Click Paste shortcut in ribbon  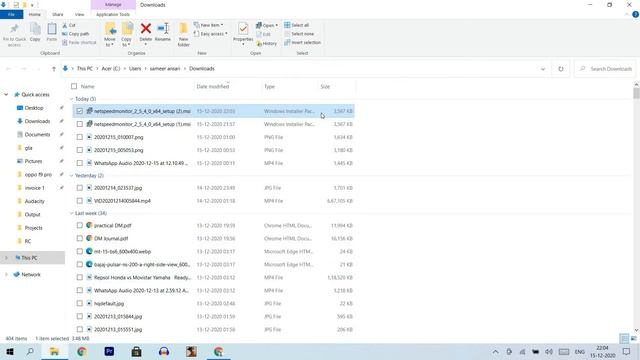pyautogui.click(x=79, y=42)
